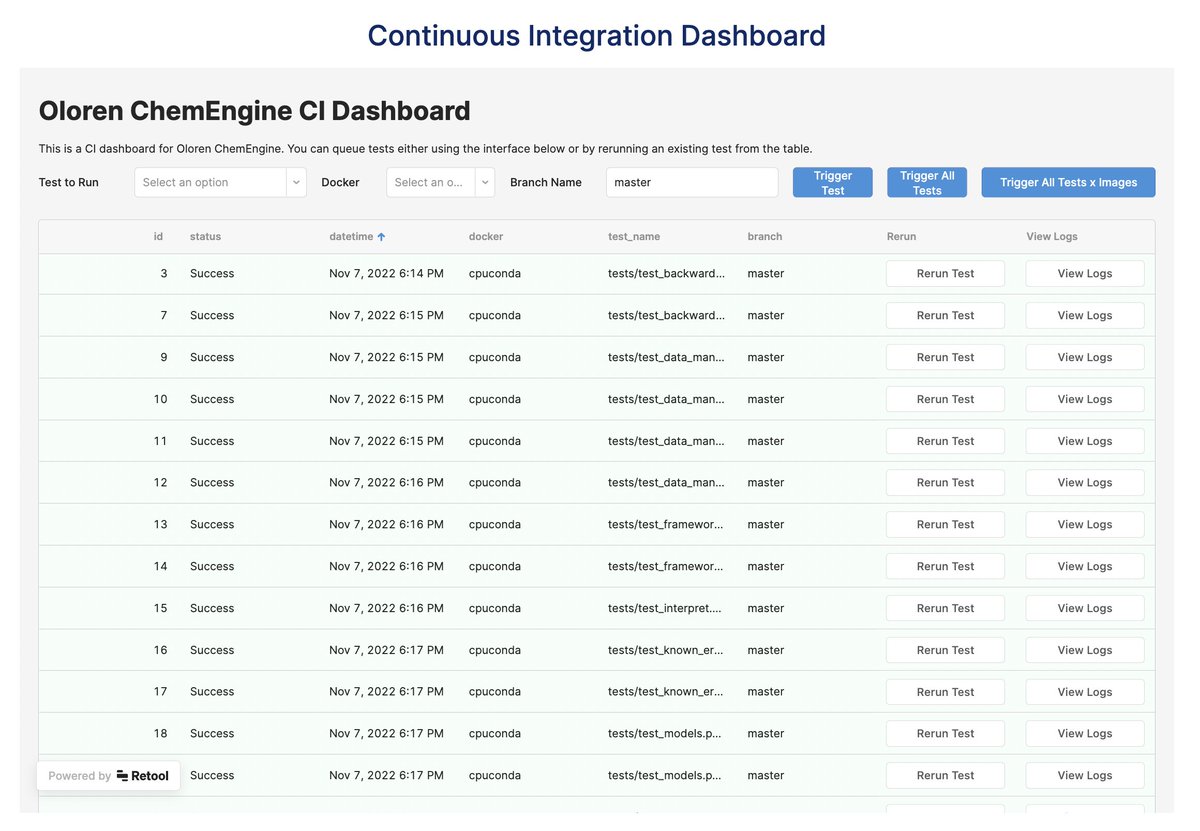This screenshot has width=1200, height=831.
Task: Click the test_name cell in row 16
Action: coord(666,651)
